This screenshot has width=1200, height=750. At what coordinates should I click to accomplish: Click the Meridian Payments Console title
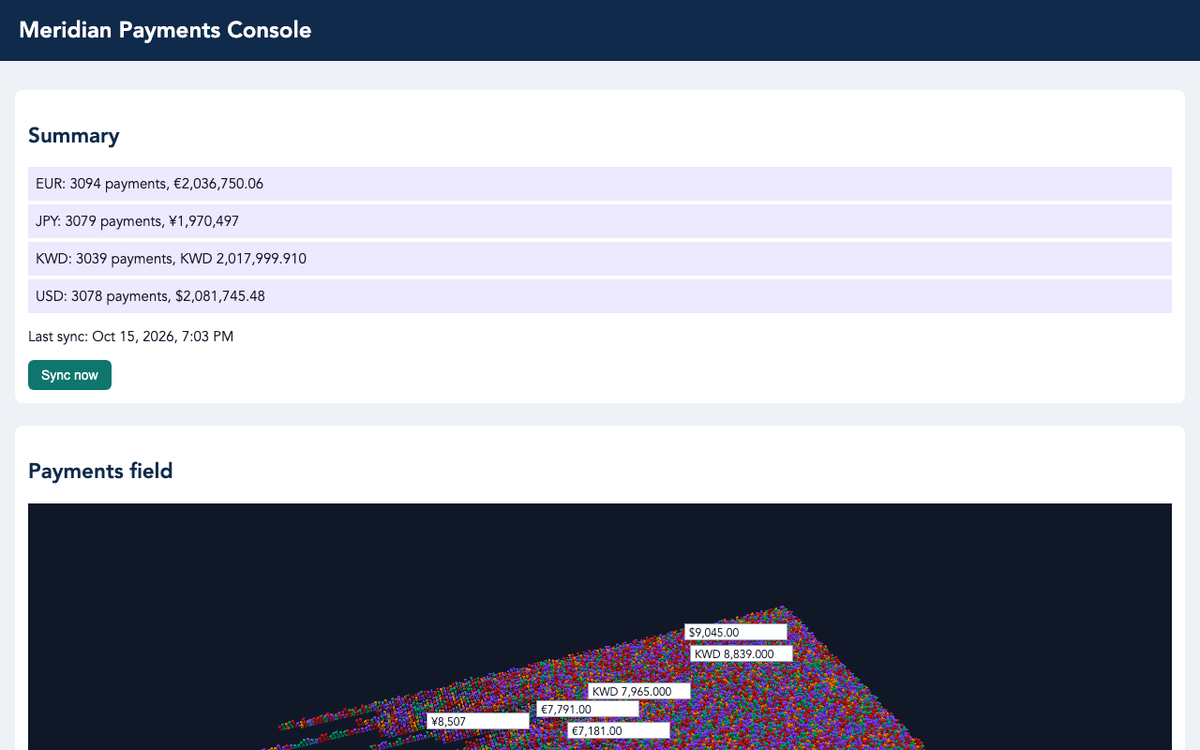pos(165,30)
